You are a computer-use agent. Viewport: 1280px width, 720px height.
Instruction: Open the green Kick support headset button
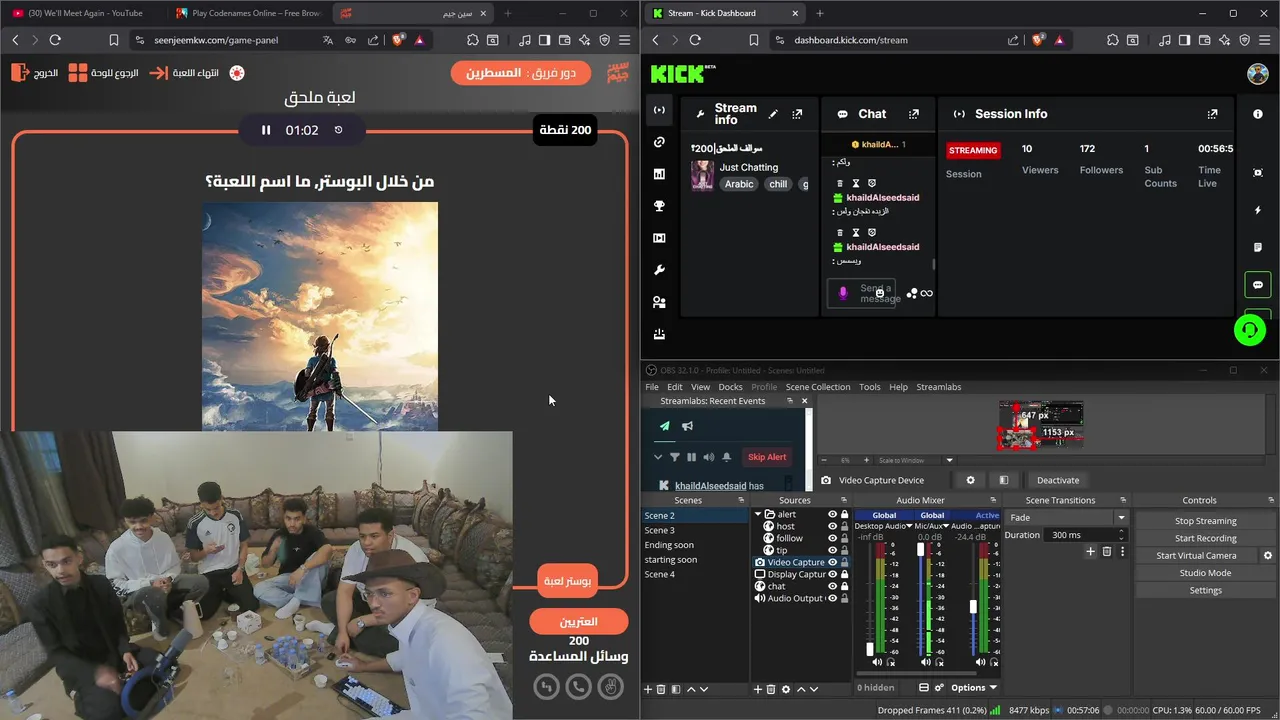pos(1249,330)
